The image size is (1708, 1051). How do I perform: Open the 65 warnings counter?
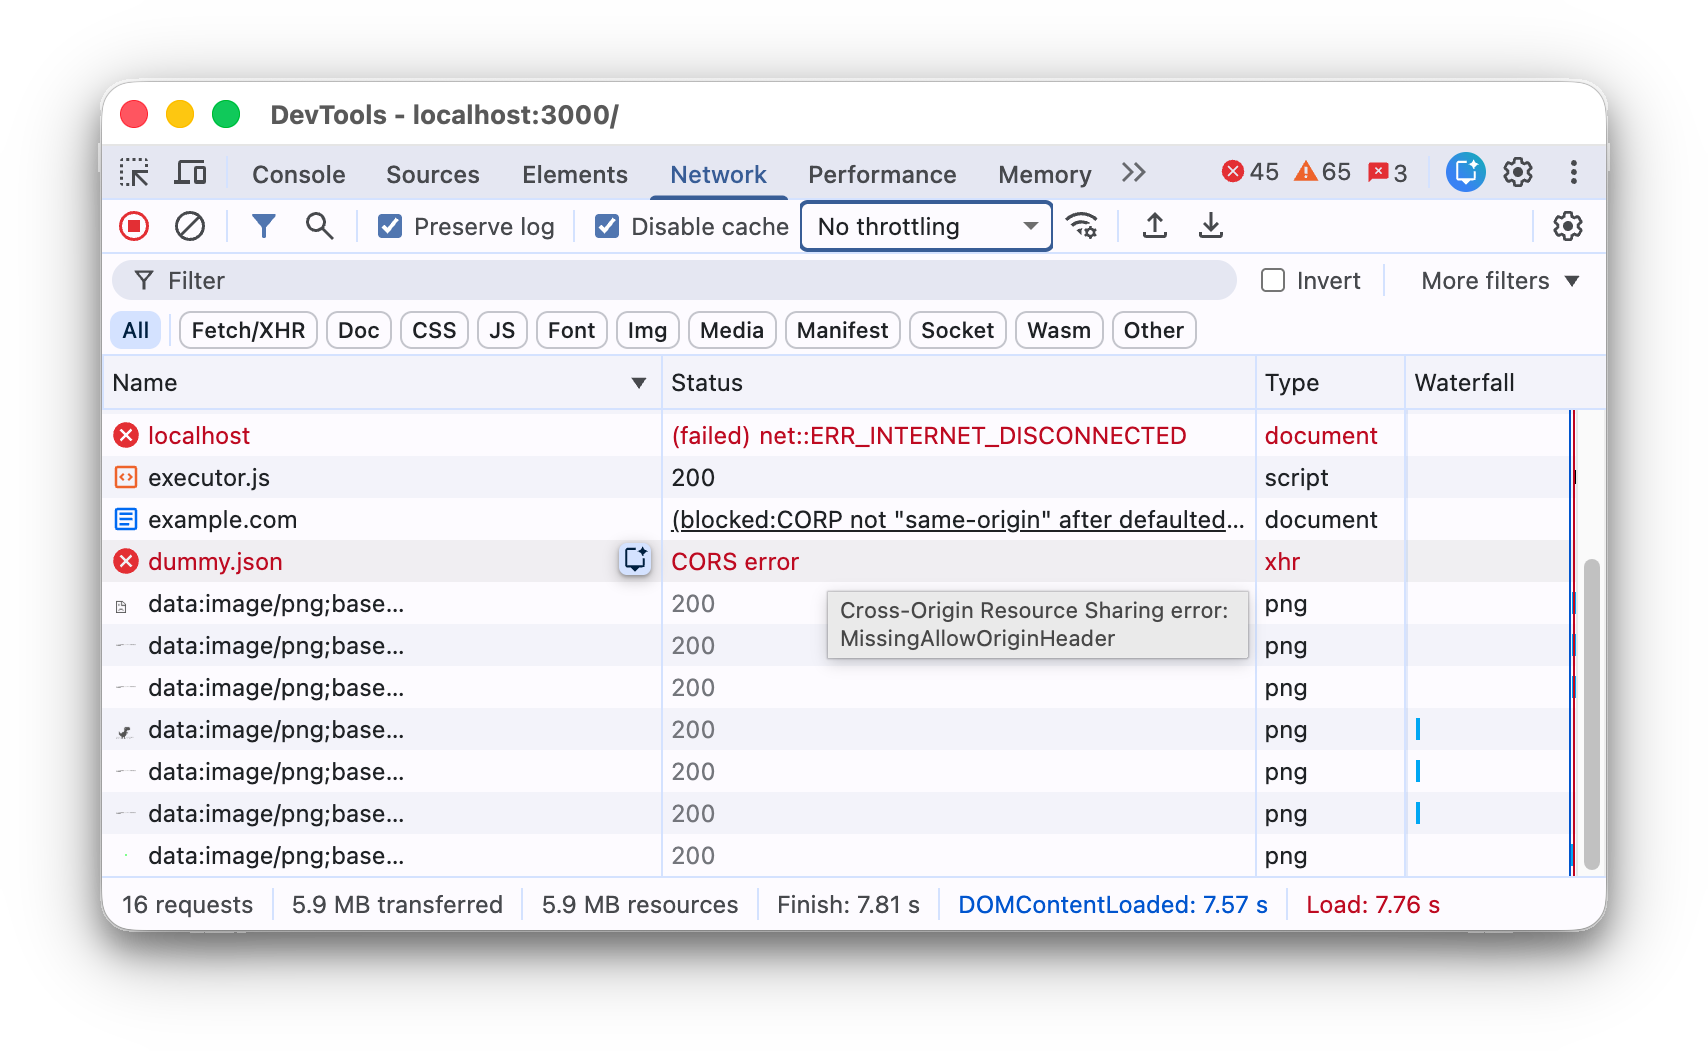tap(1322, 172)
